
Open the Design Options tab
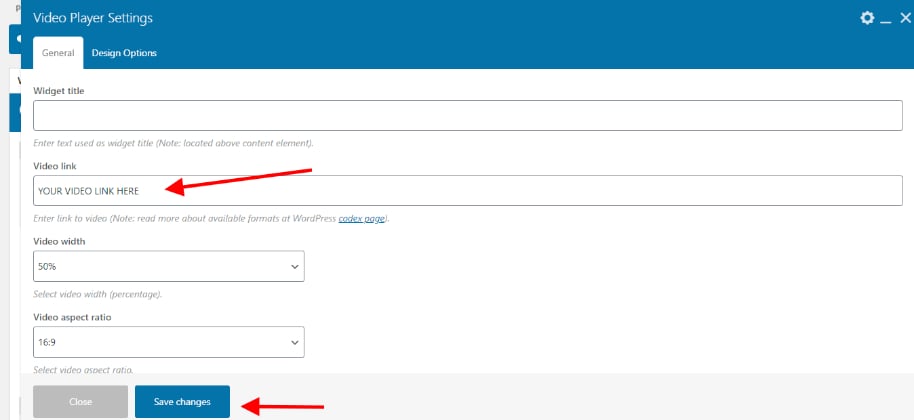124,53
